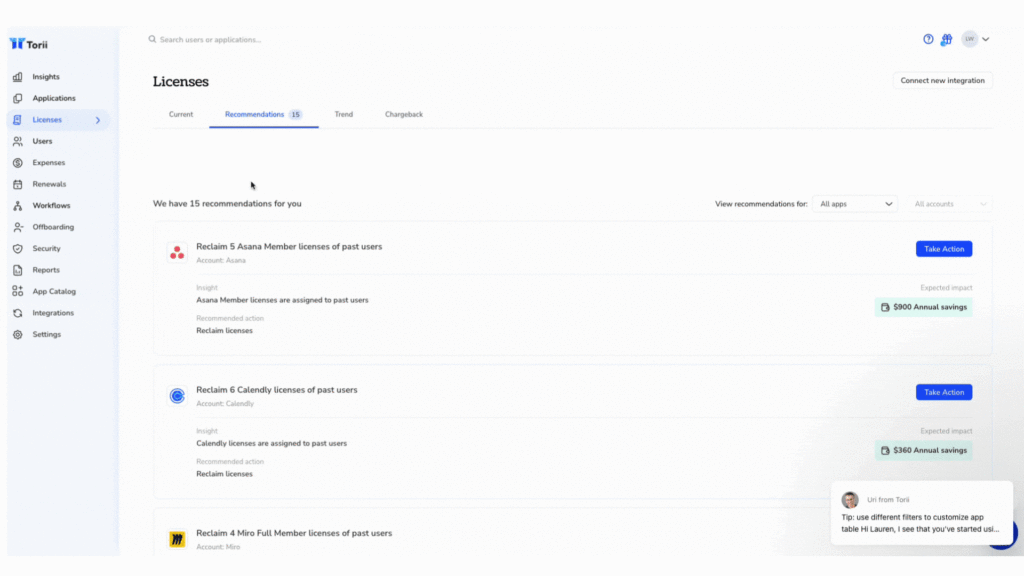1024x576 pixels.
Task: Click 'Reclaim 6 Calendly licenses' title
Action: click(277, 390)
